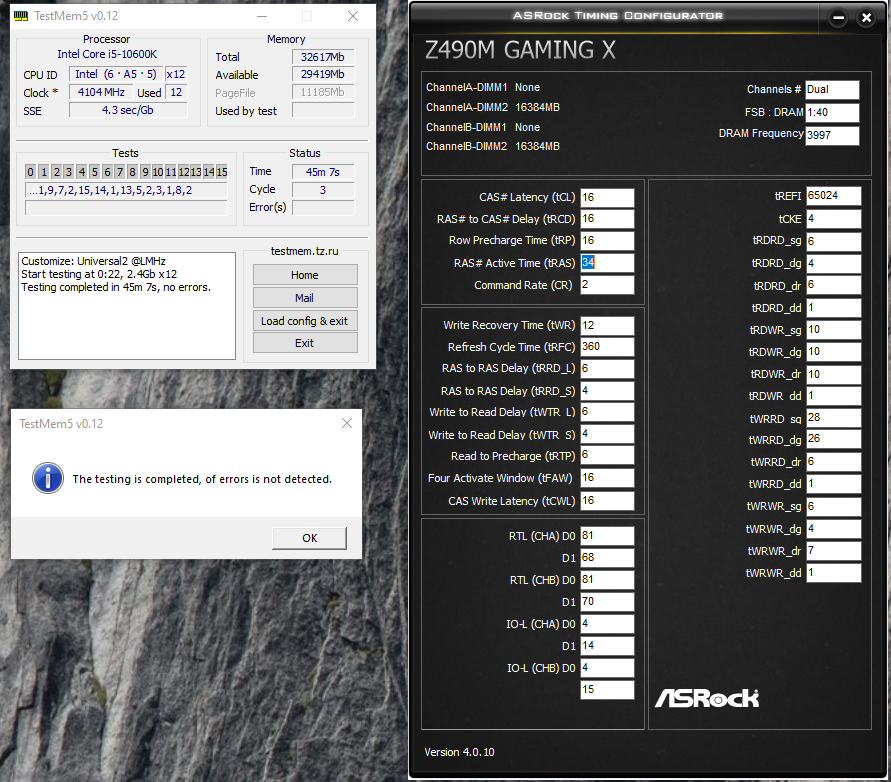Click the tREFI value field

click(x=834, y=196)
